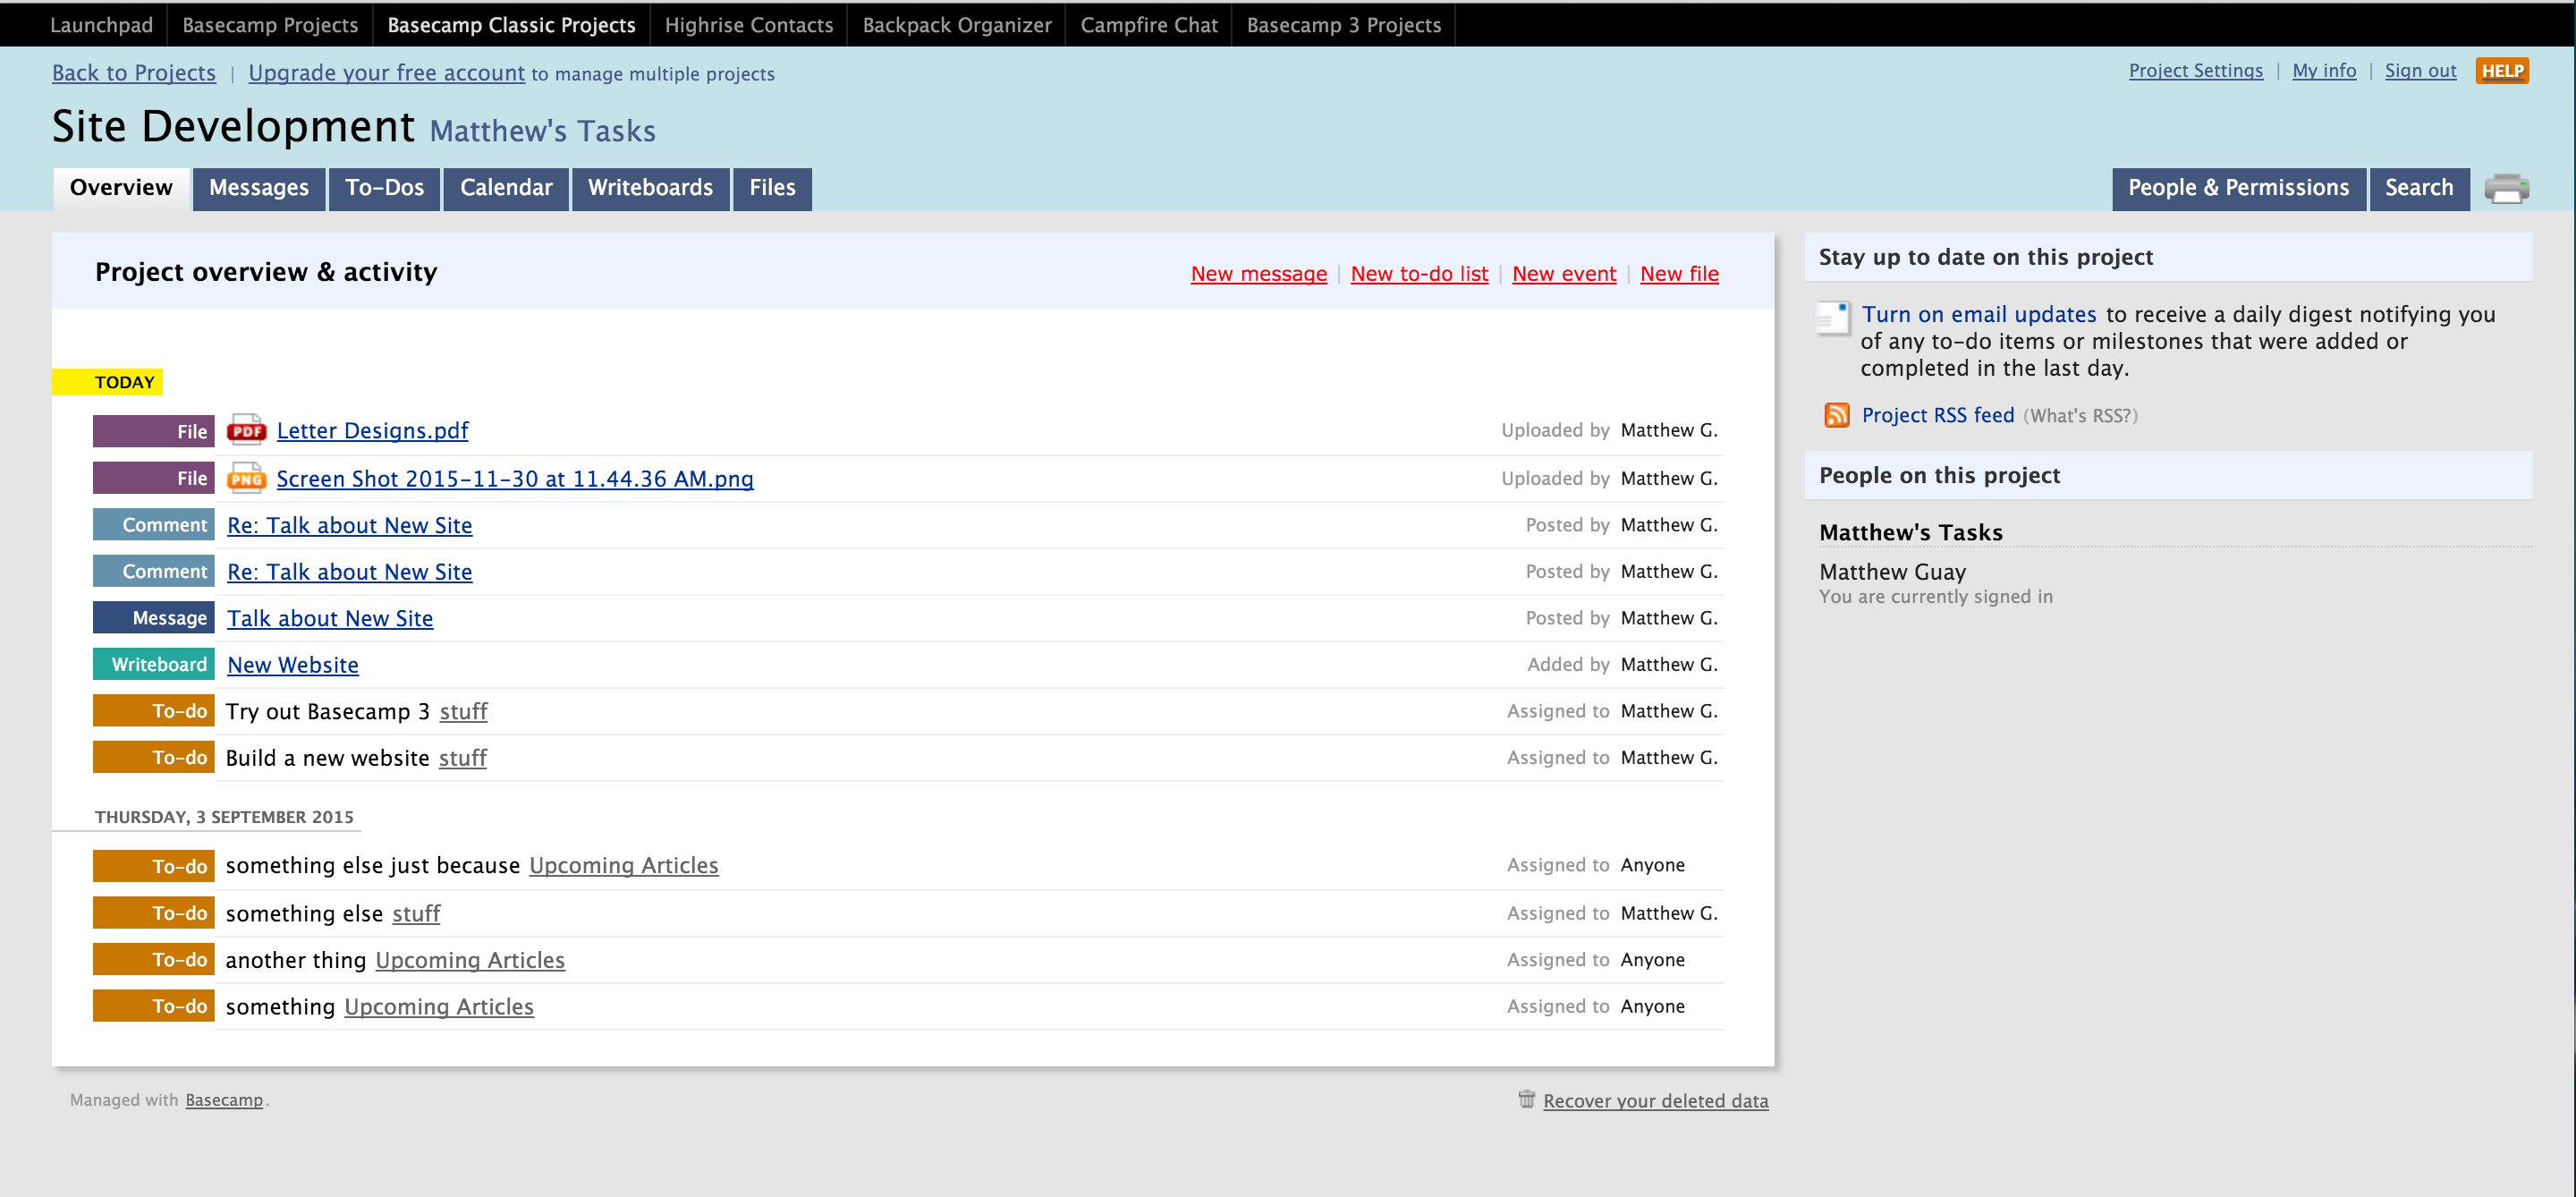Open second Re: Talk about New Site comment
The height and width of the screenshot is (1197, 2576).
(x=350, y=572)
